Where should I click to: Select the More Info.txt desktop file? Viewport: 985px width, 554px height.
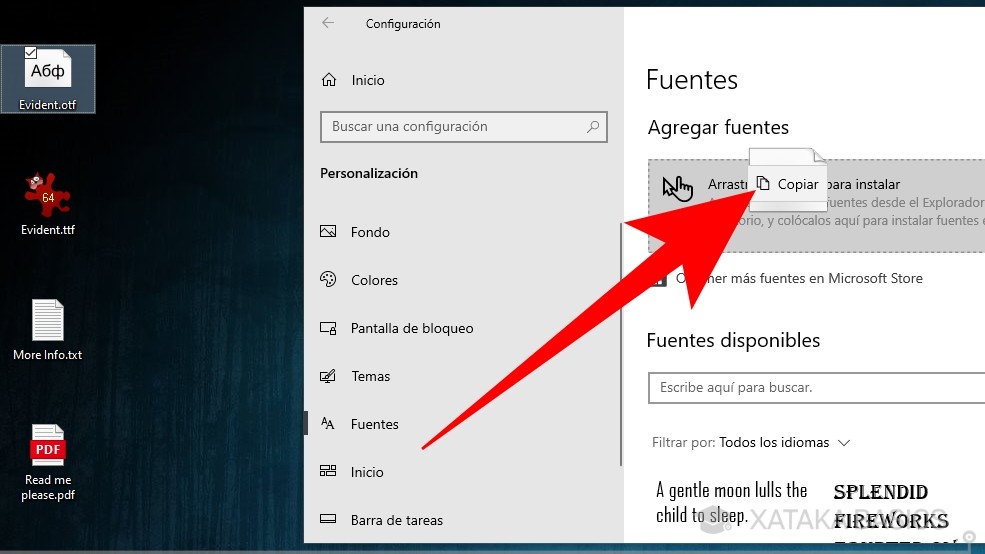click(48, 330)
